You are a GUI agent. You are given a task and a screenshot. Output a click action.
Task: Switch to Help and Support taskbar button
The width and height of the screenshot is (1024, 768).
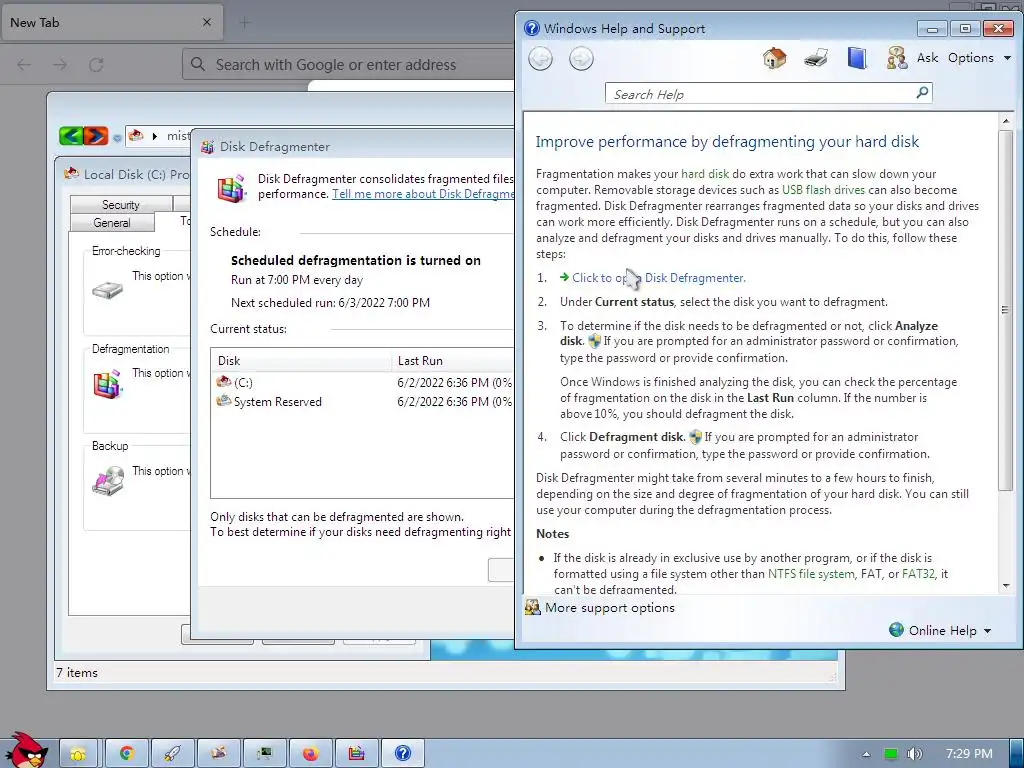click(403, 754)
